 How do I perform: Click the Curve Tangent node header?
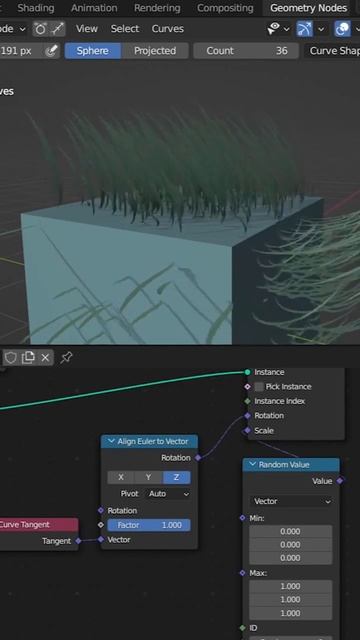pyautogui.click(x=39, y=525)
